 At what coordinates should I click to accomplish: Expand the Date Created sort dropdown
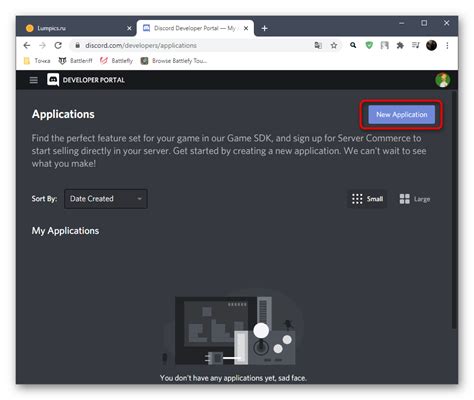[106, 199]
